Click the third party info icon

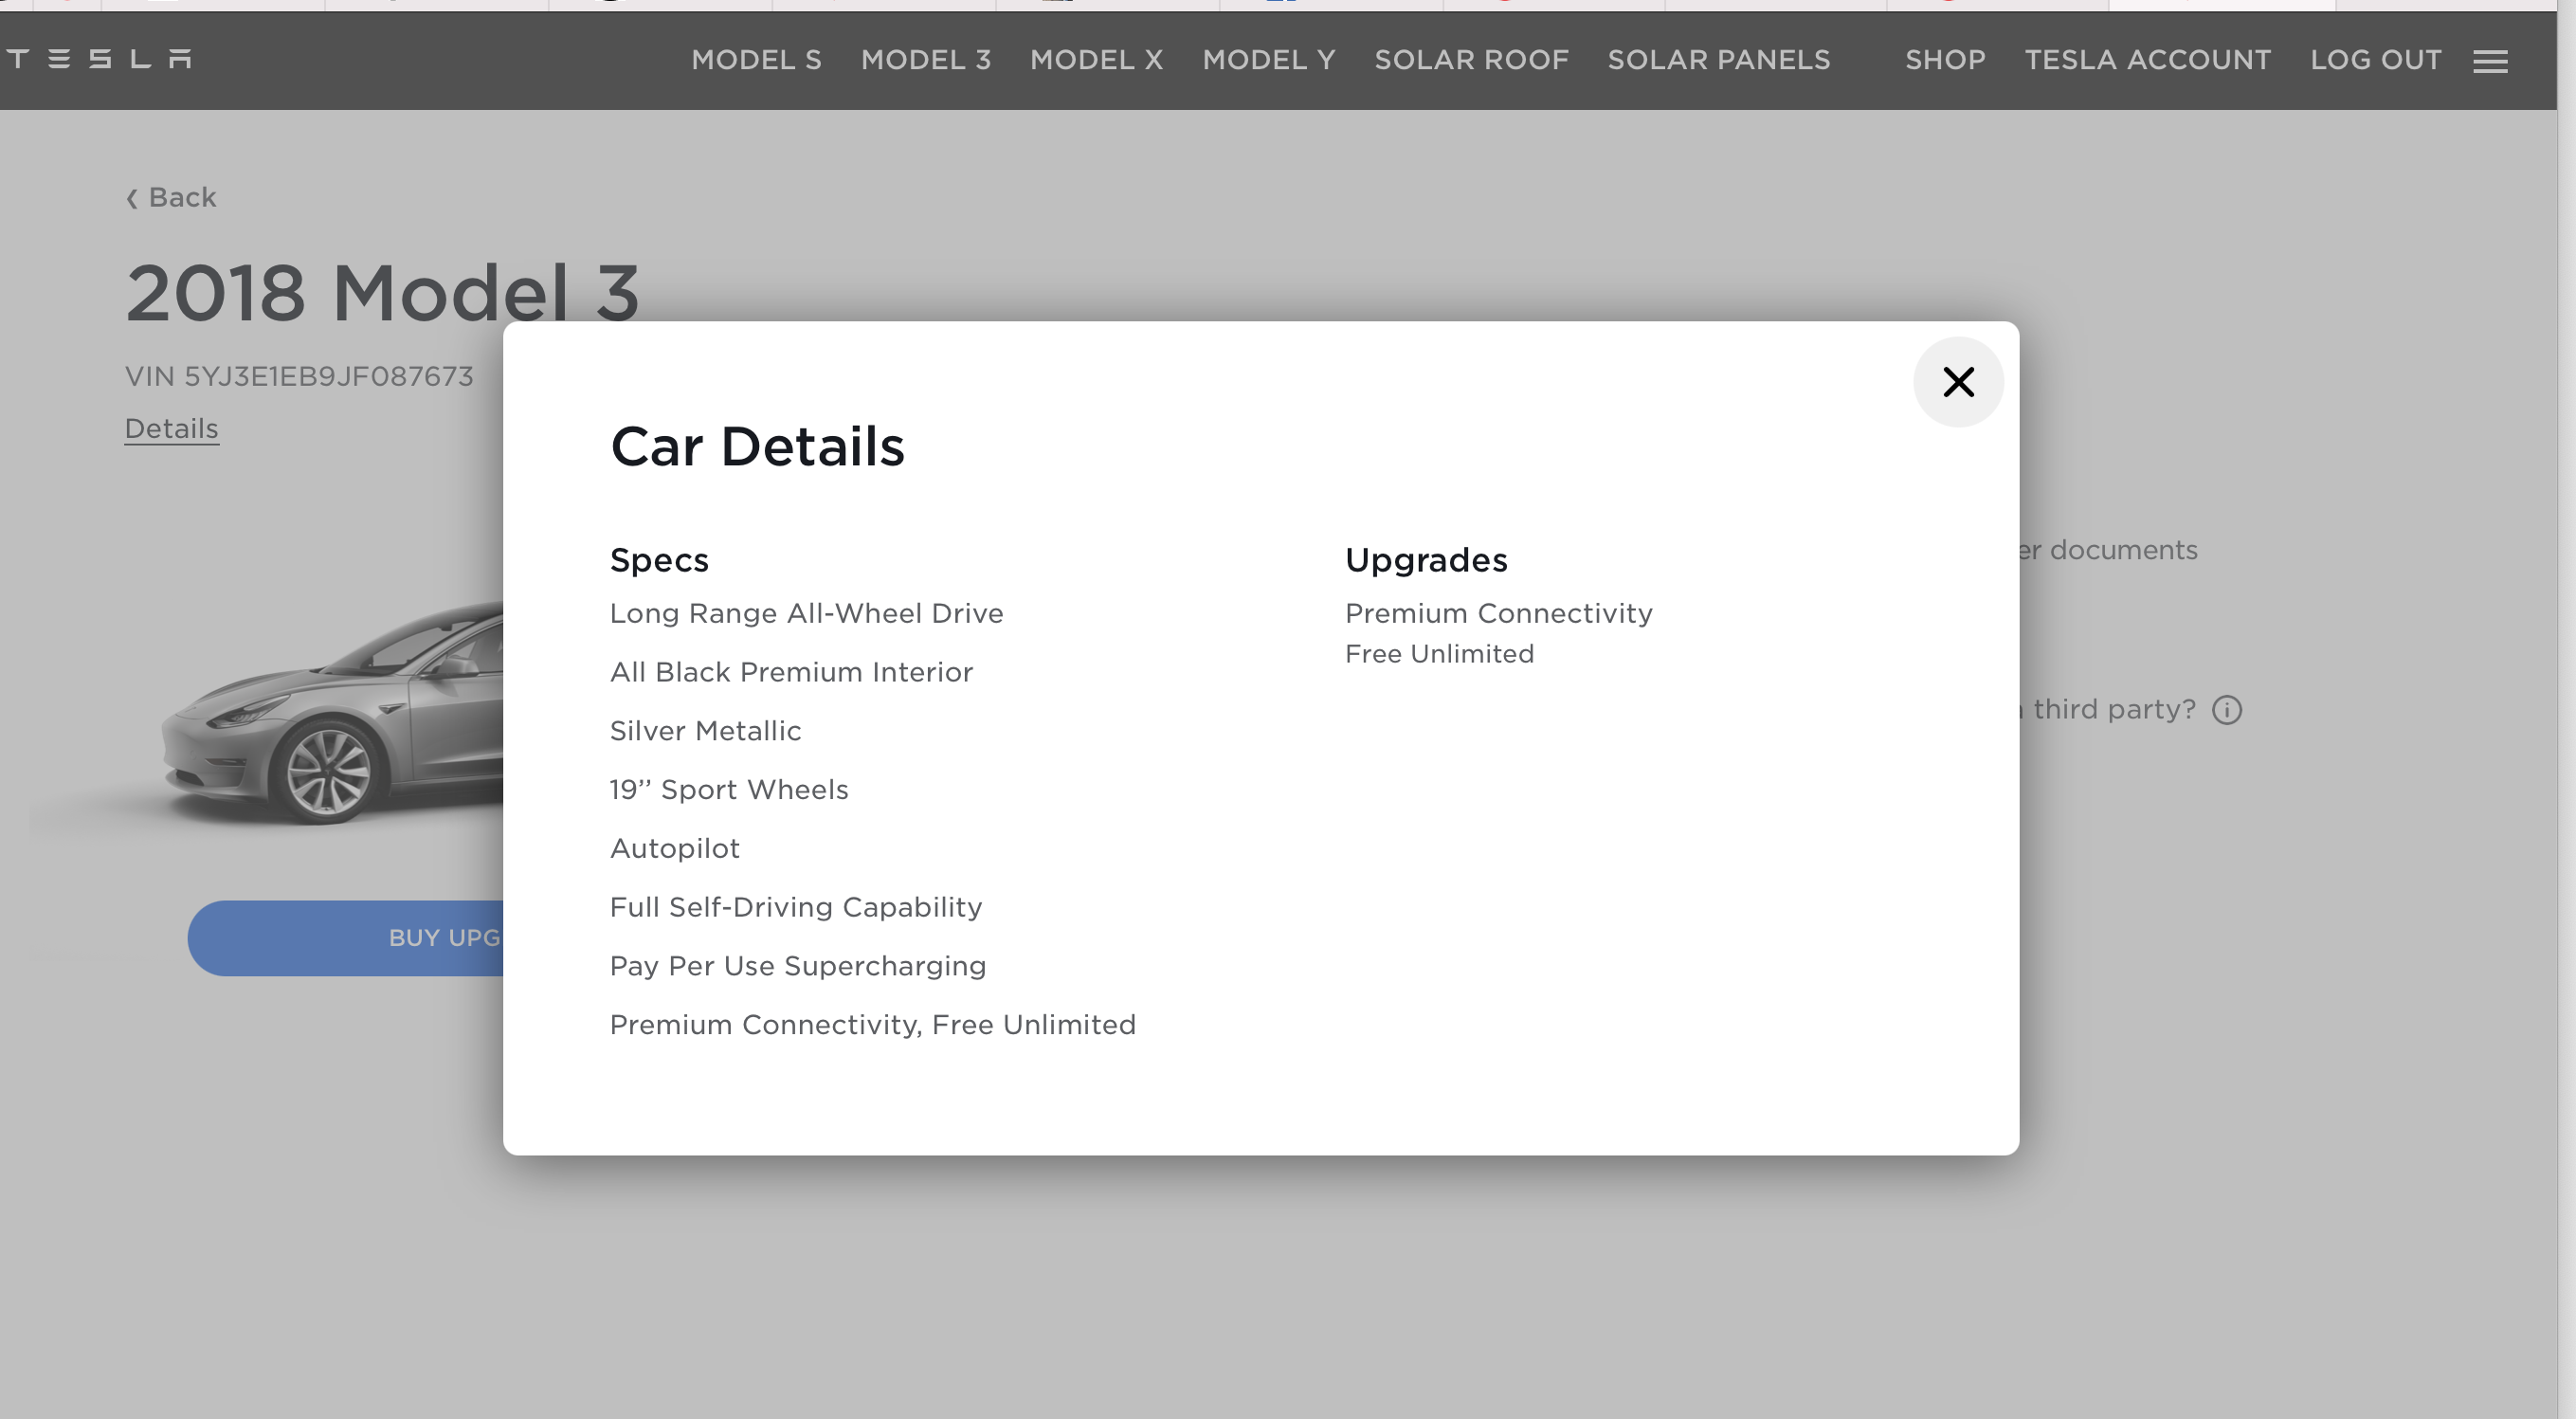(2226, 710)
